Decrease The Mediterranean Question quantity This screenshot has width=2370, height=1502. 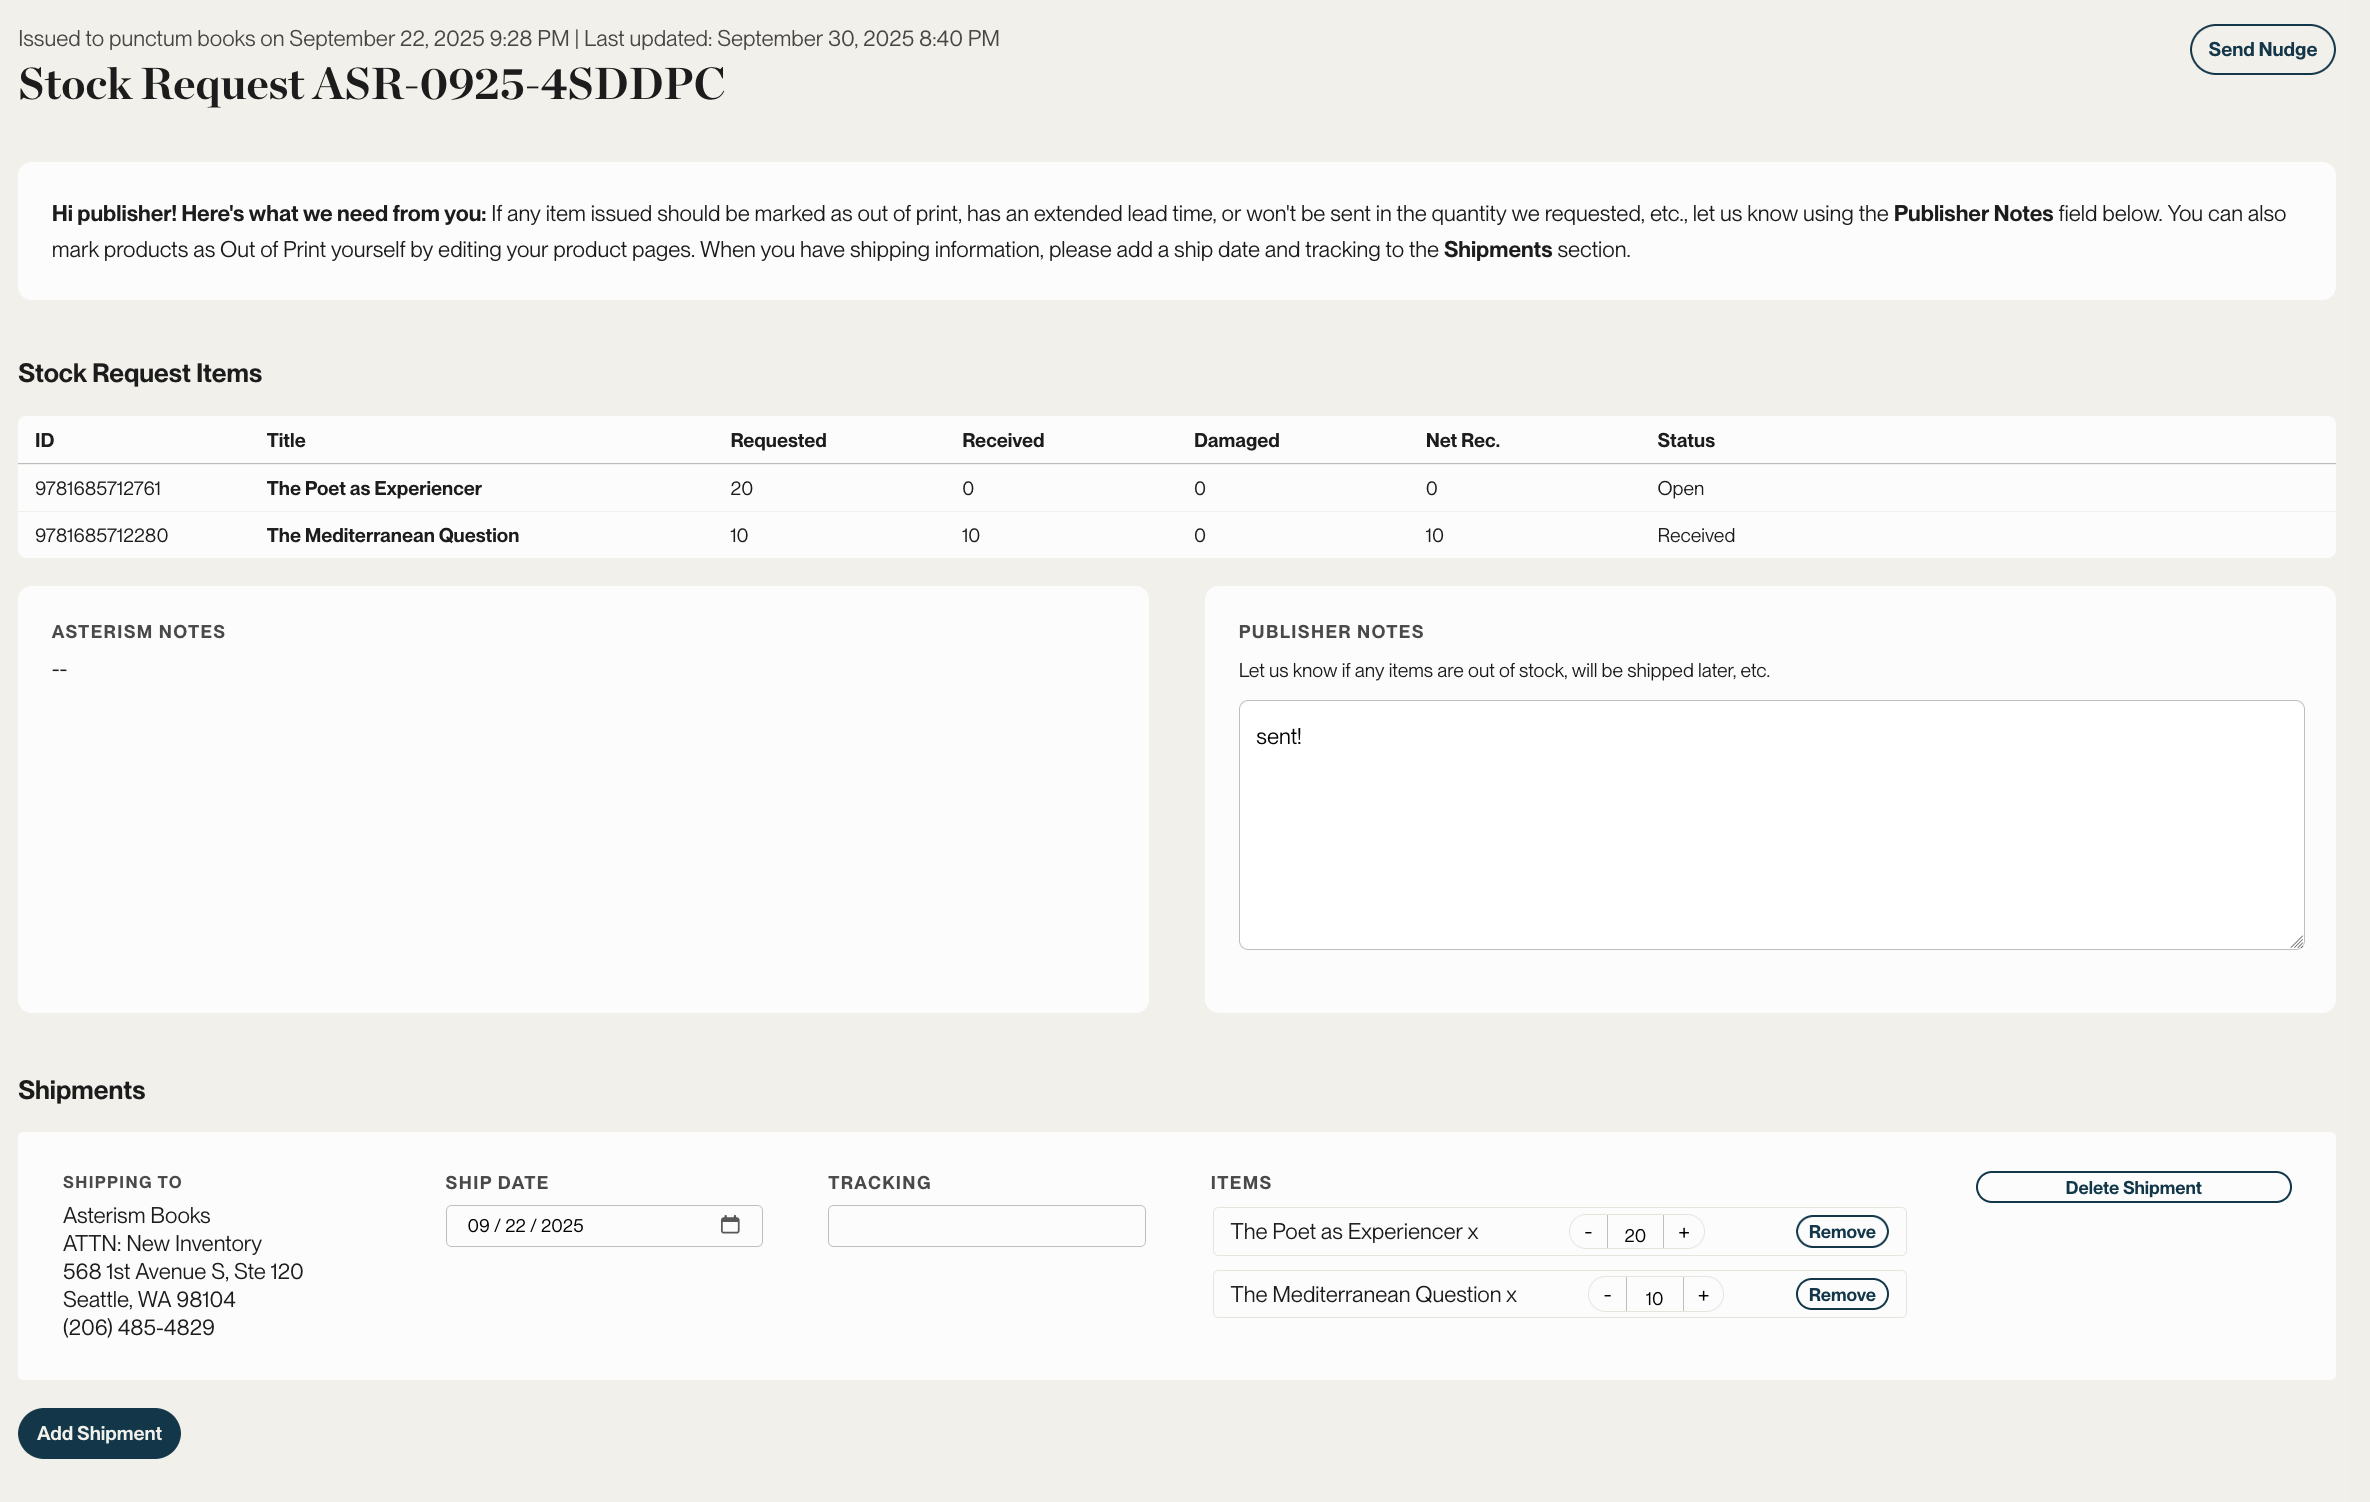[x=1607, y=1296]
